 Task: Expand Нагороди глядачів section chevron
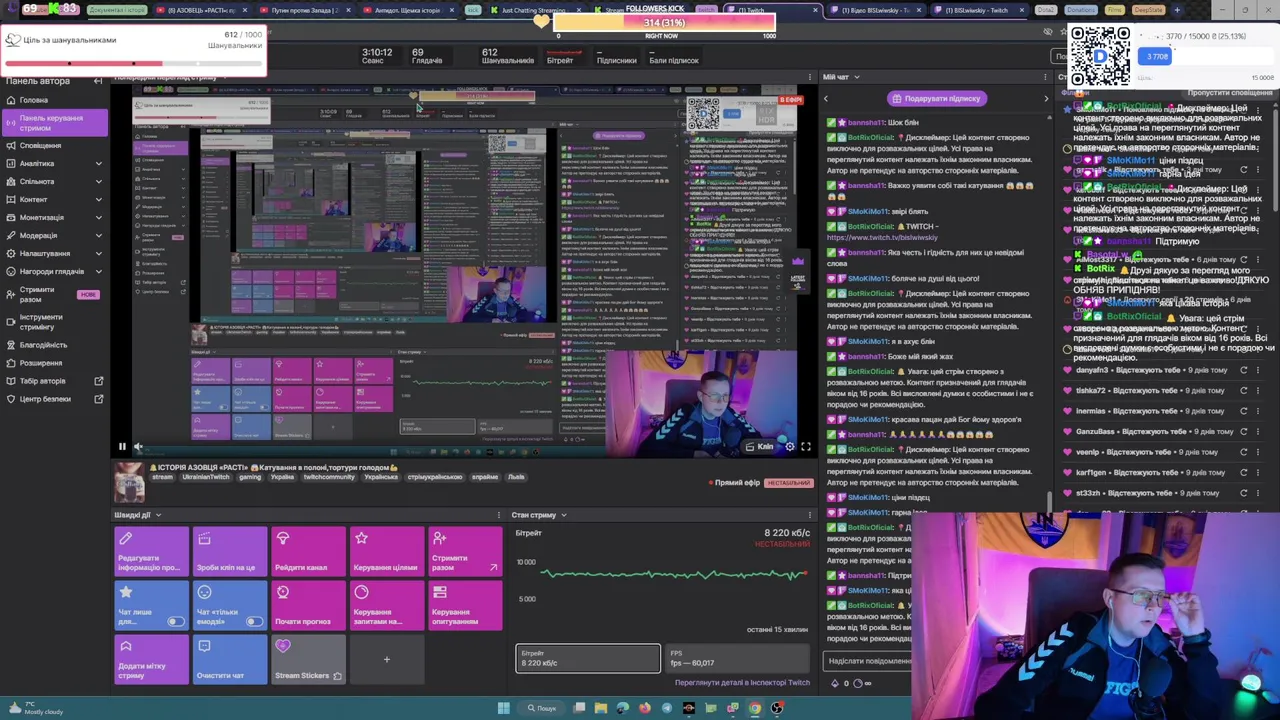98,272
